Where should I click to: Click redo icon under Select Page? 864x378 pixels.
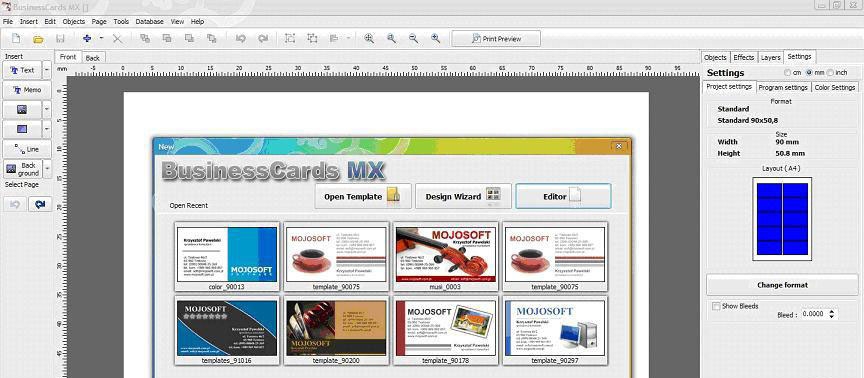click(x=40, y=204)
